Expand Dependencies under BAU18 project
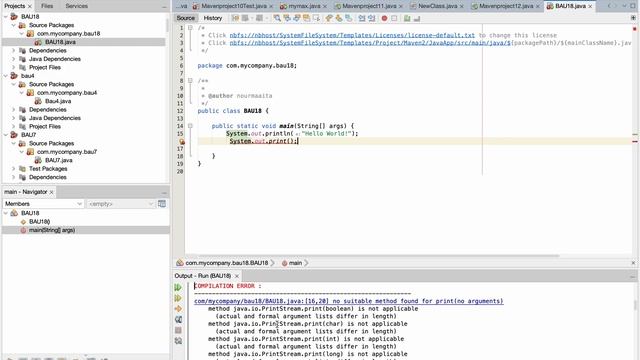Image resolution: width=640 pixels, height=360 pixels. pos(13,51)
